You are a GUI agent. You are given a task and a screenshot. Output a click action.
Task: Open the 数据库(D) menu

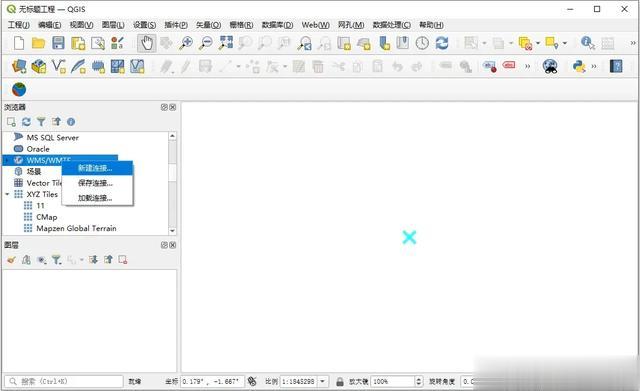pos(277,25)
